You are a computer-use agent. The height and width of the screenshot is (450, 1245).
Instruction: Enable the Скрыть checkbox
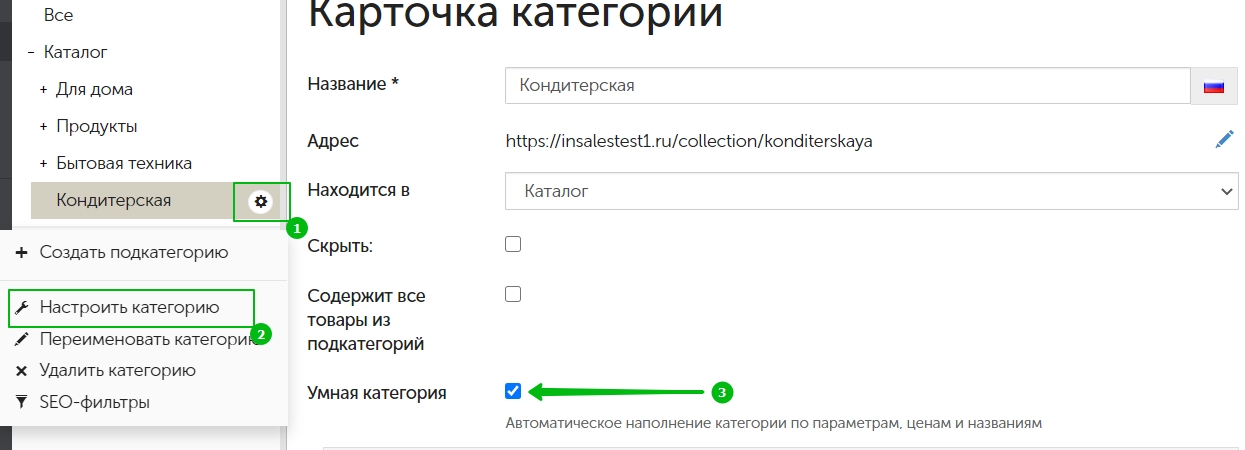[x=513, y=244]
